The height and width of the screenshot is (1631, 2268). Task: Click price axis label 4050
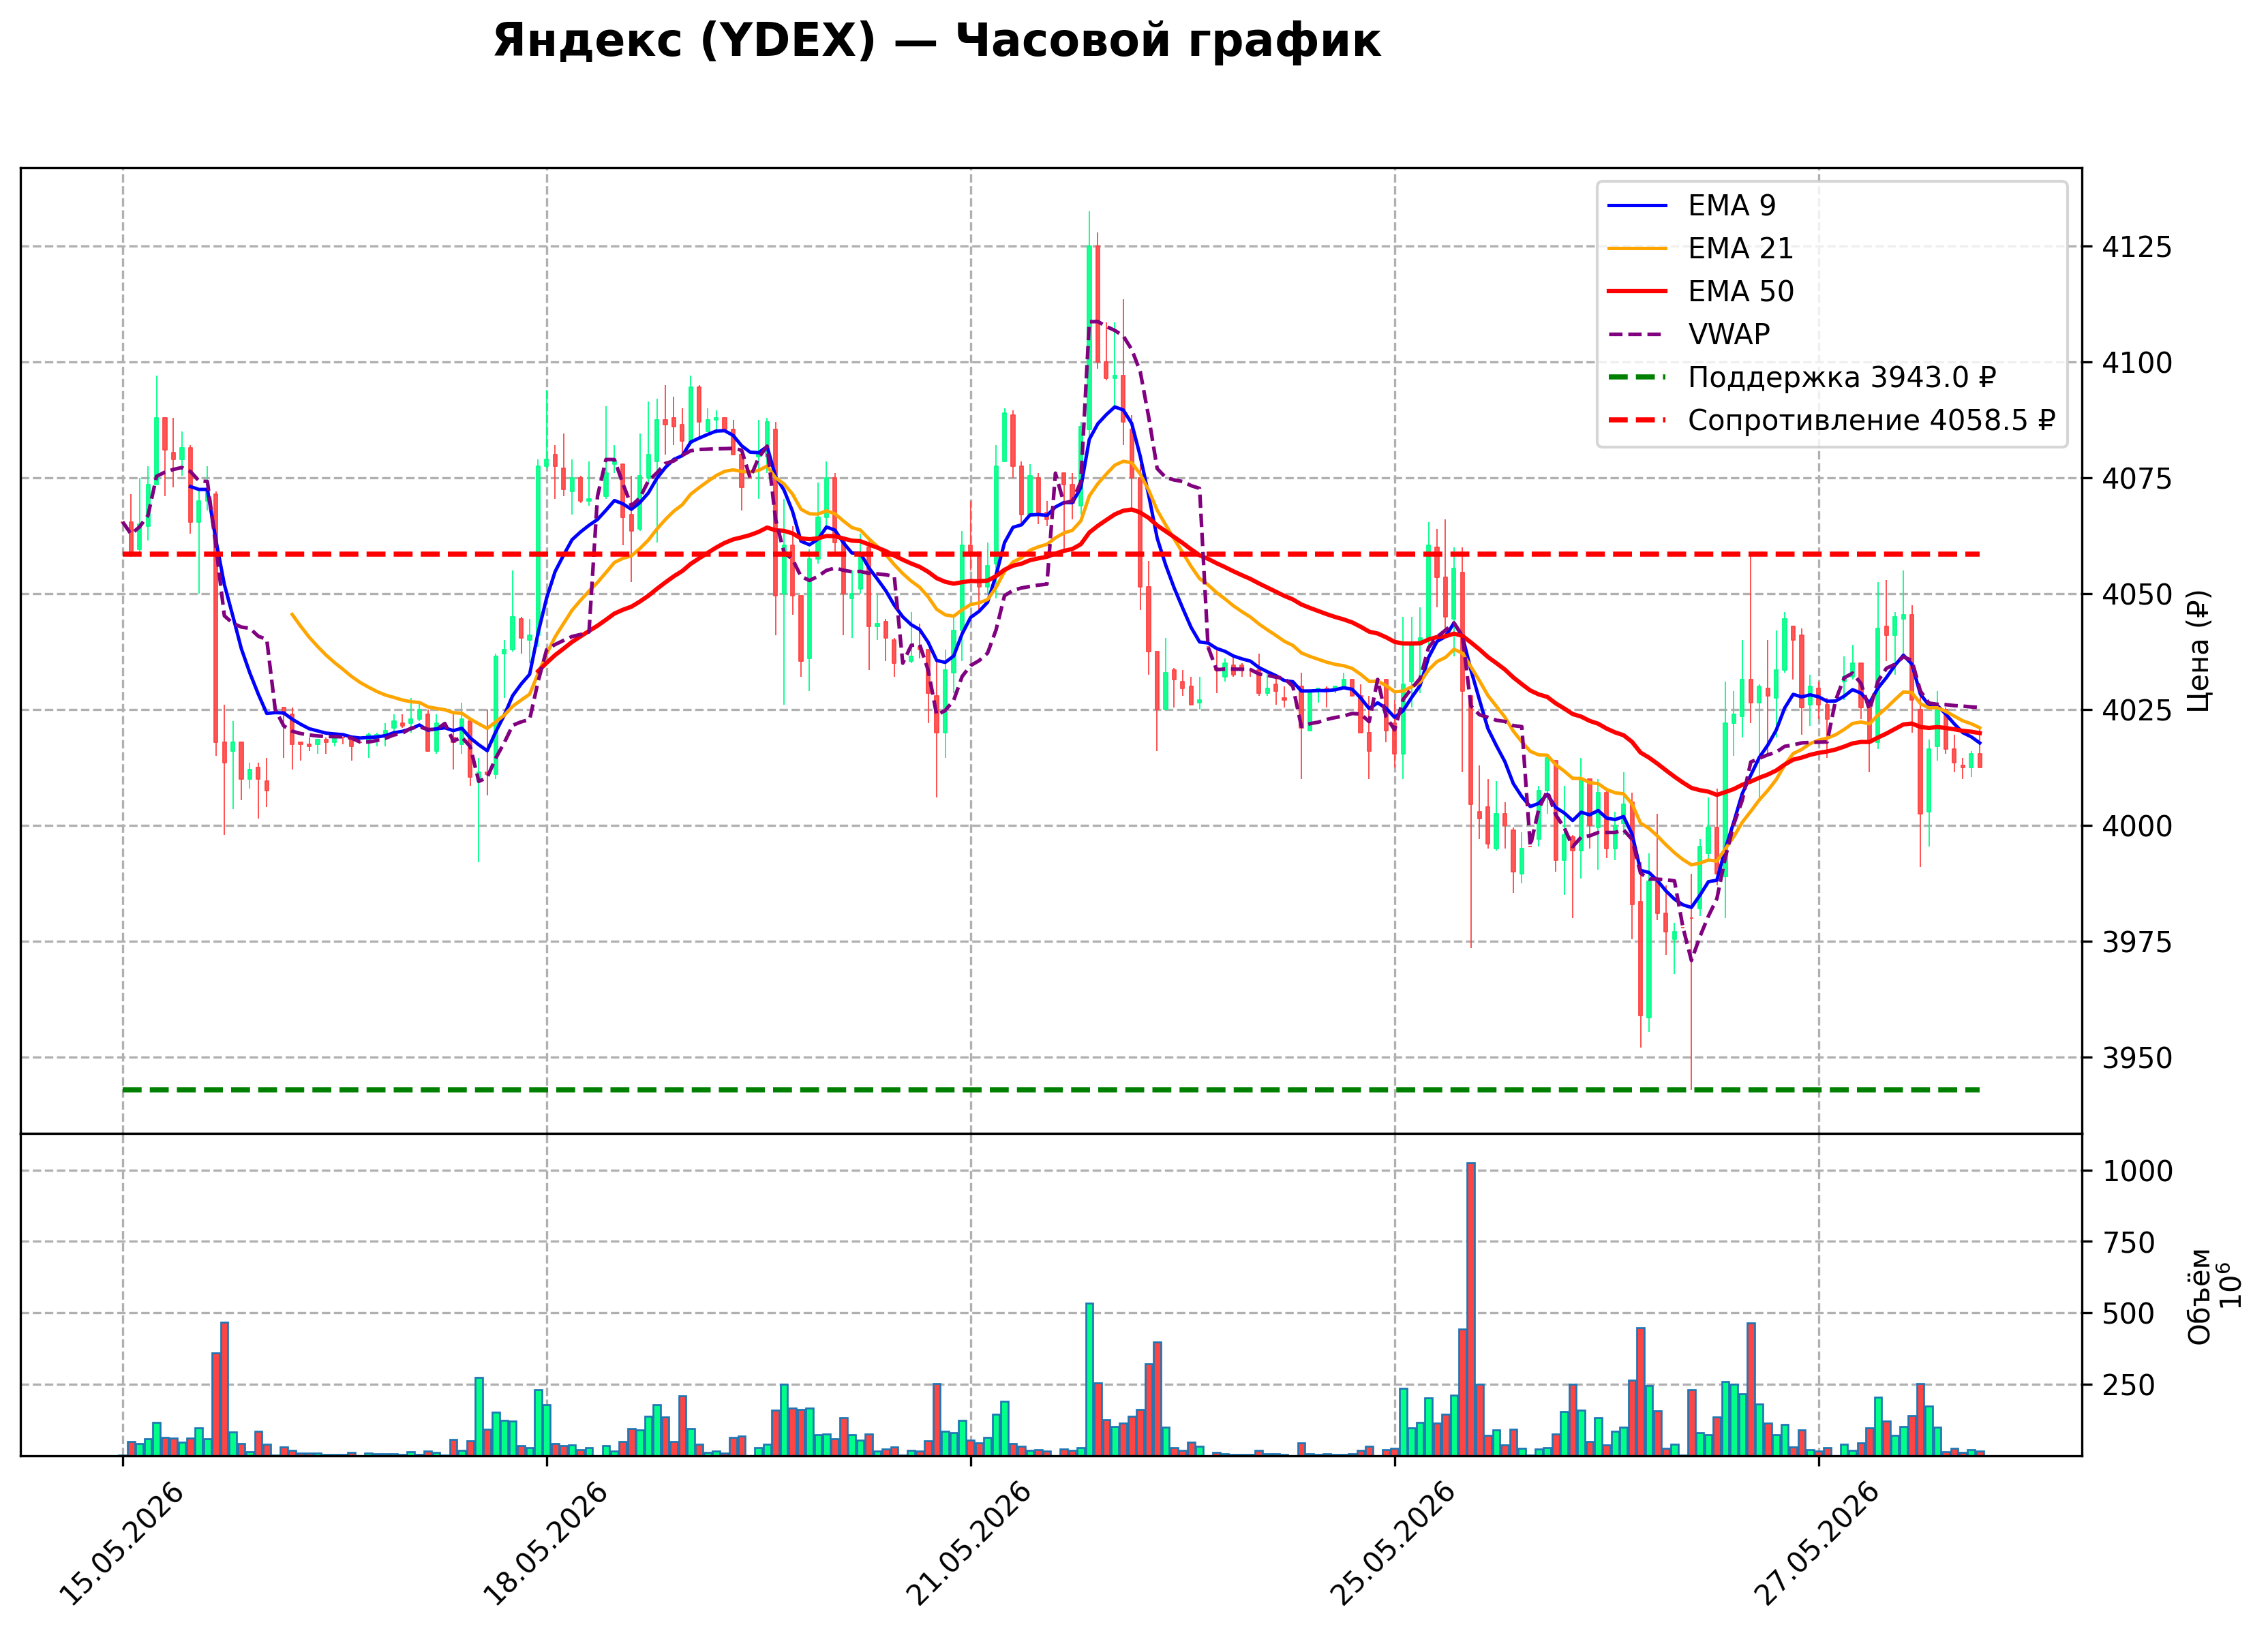[2137, 595]
